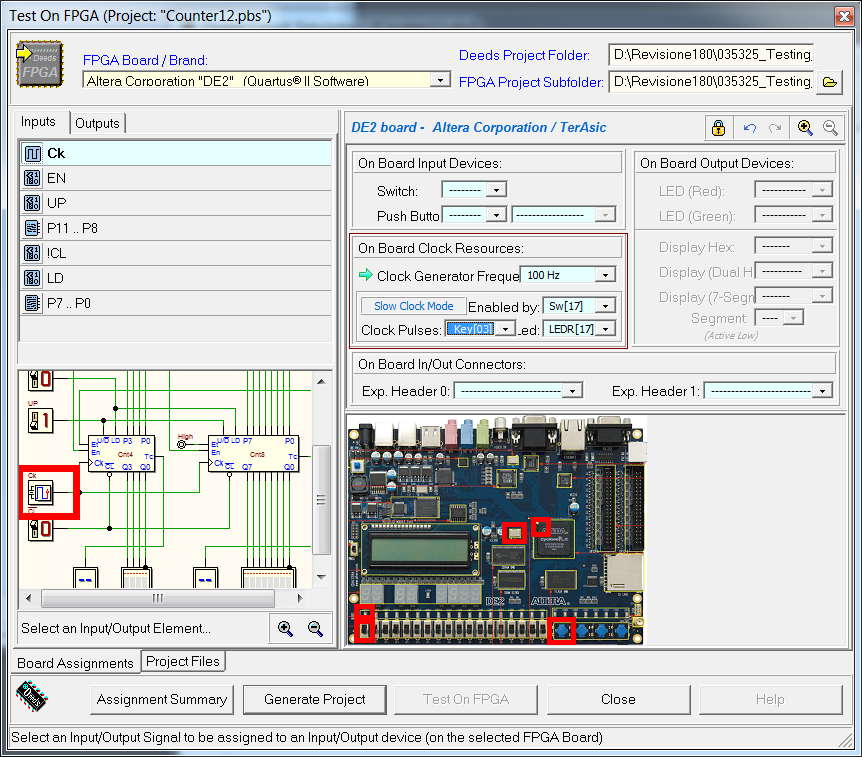The image size is (862, 757).
Task: Open the first Push Button dropdown
Action: pyautogui.click(x=496, y=215)
